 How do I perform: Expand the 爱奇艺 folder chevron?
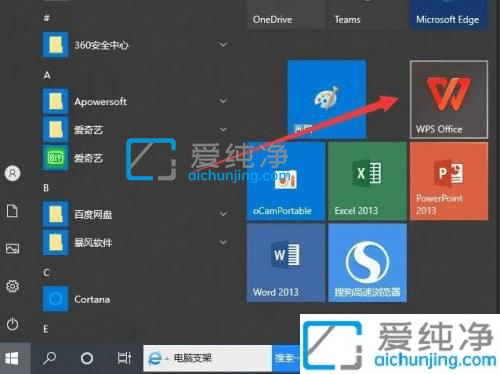(223, 129)
